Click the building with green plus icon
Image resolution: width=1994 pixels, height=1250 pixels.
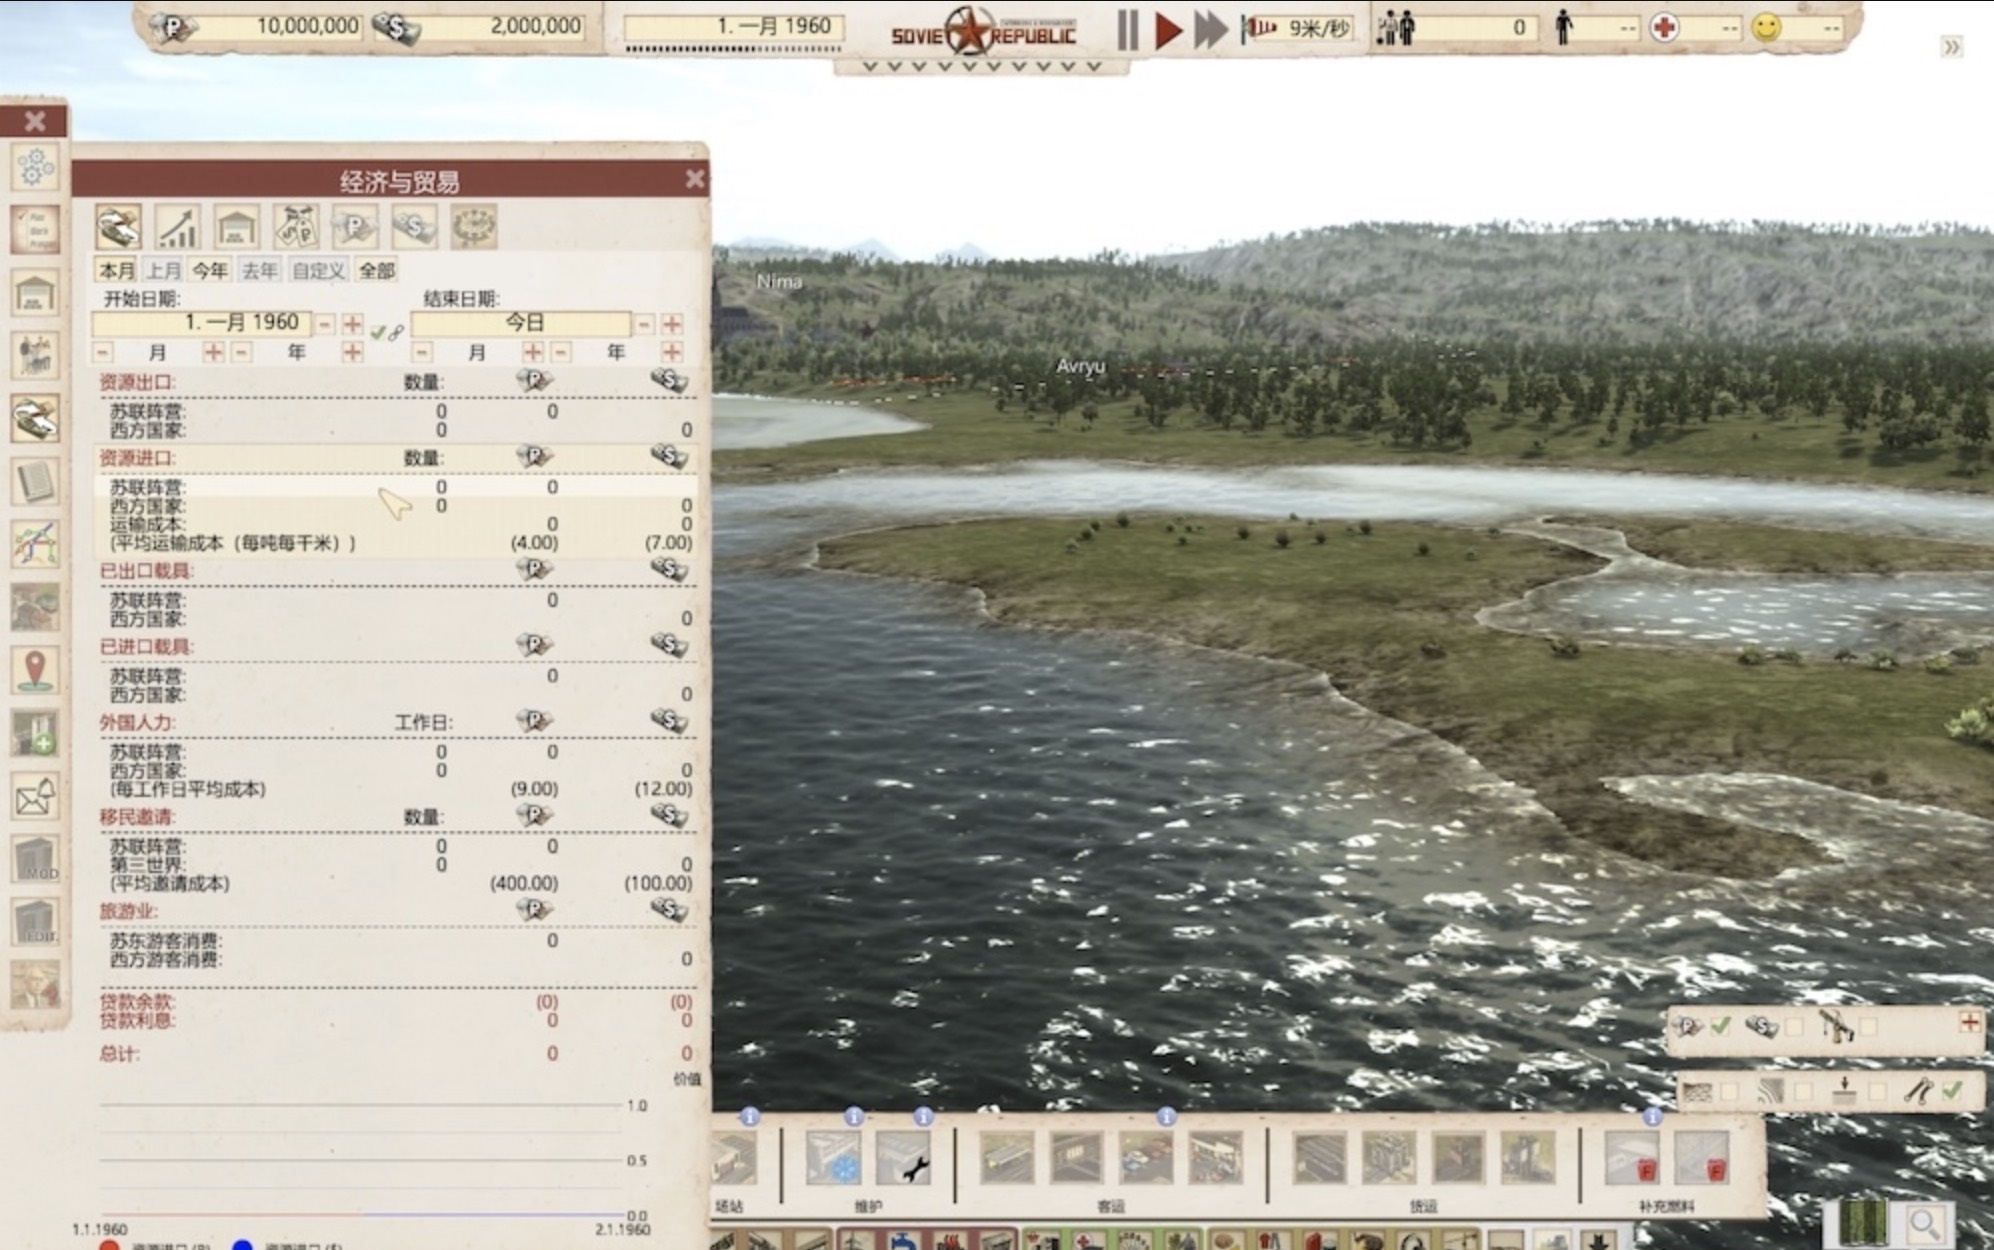(35, 733)
